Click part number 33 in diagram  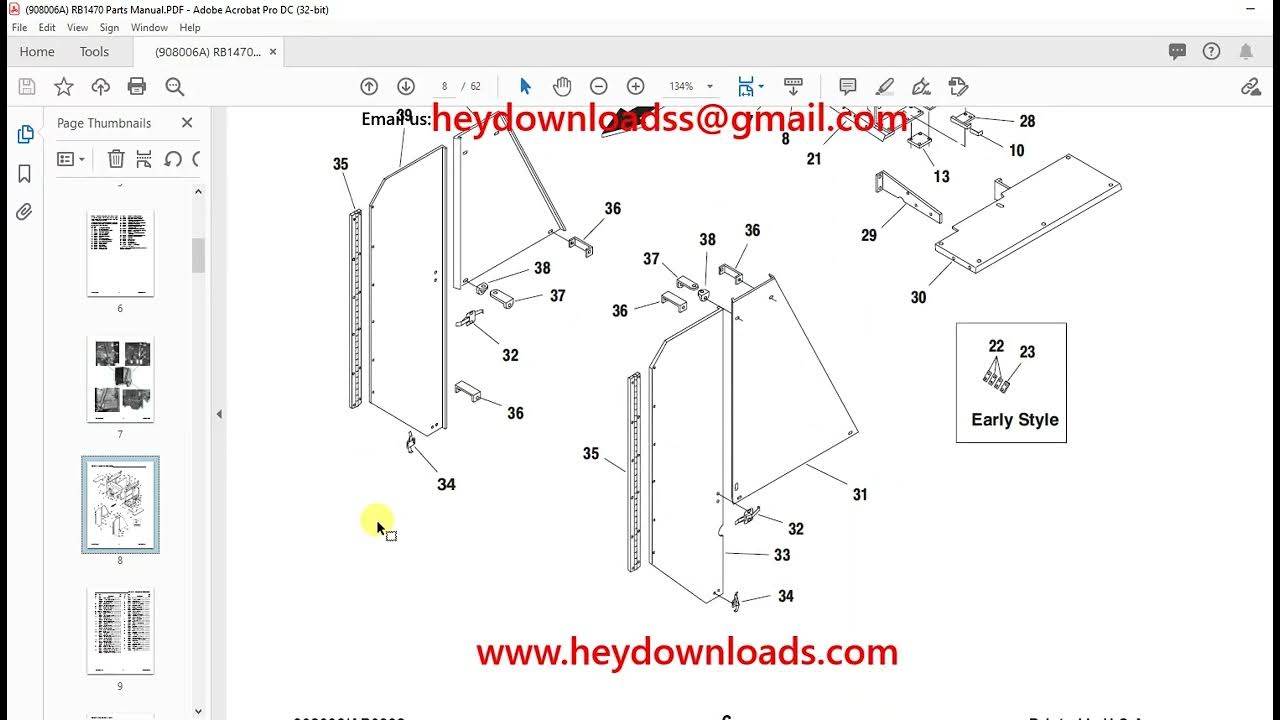(782, 555)
